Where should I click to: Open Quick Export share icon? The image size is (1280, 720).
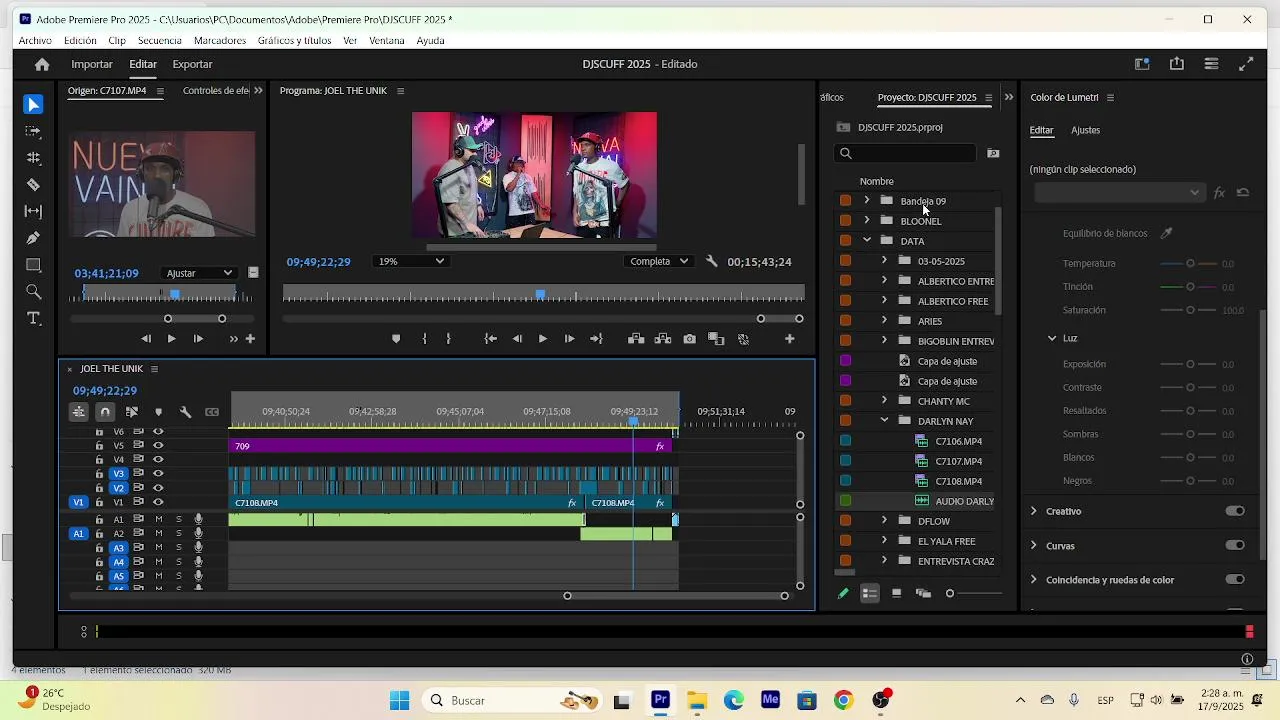[x=1177, y=64]
